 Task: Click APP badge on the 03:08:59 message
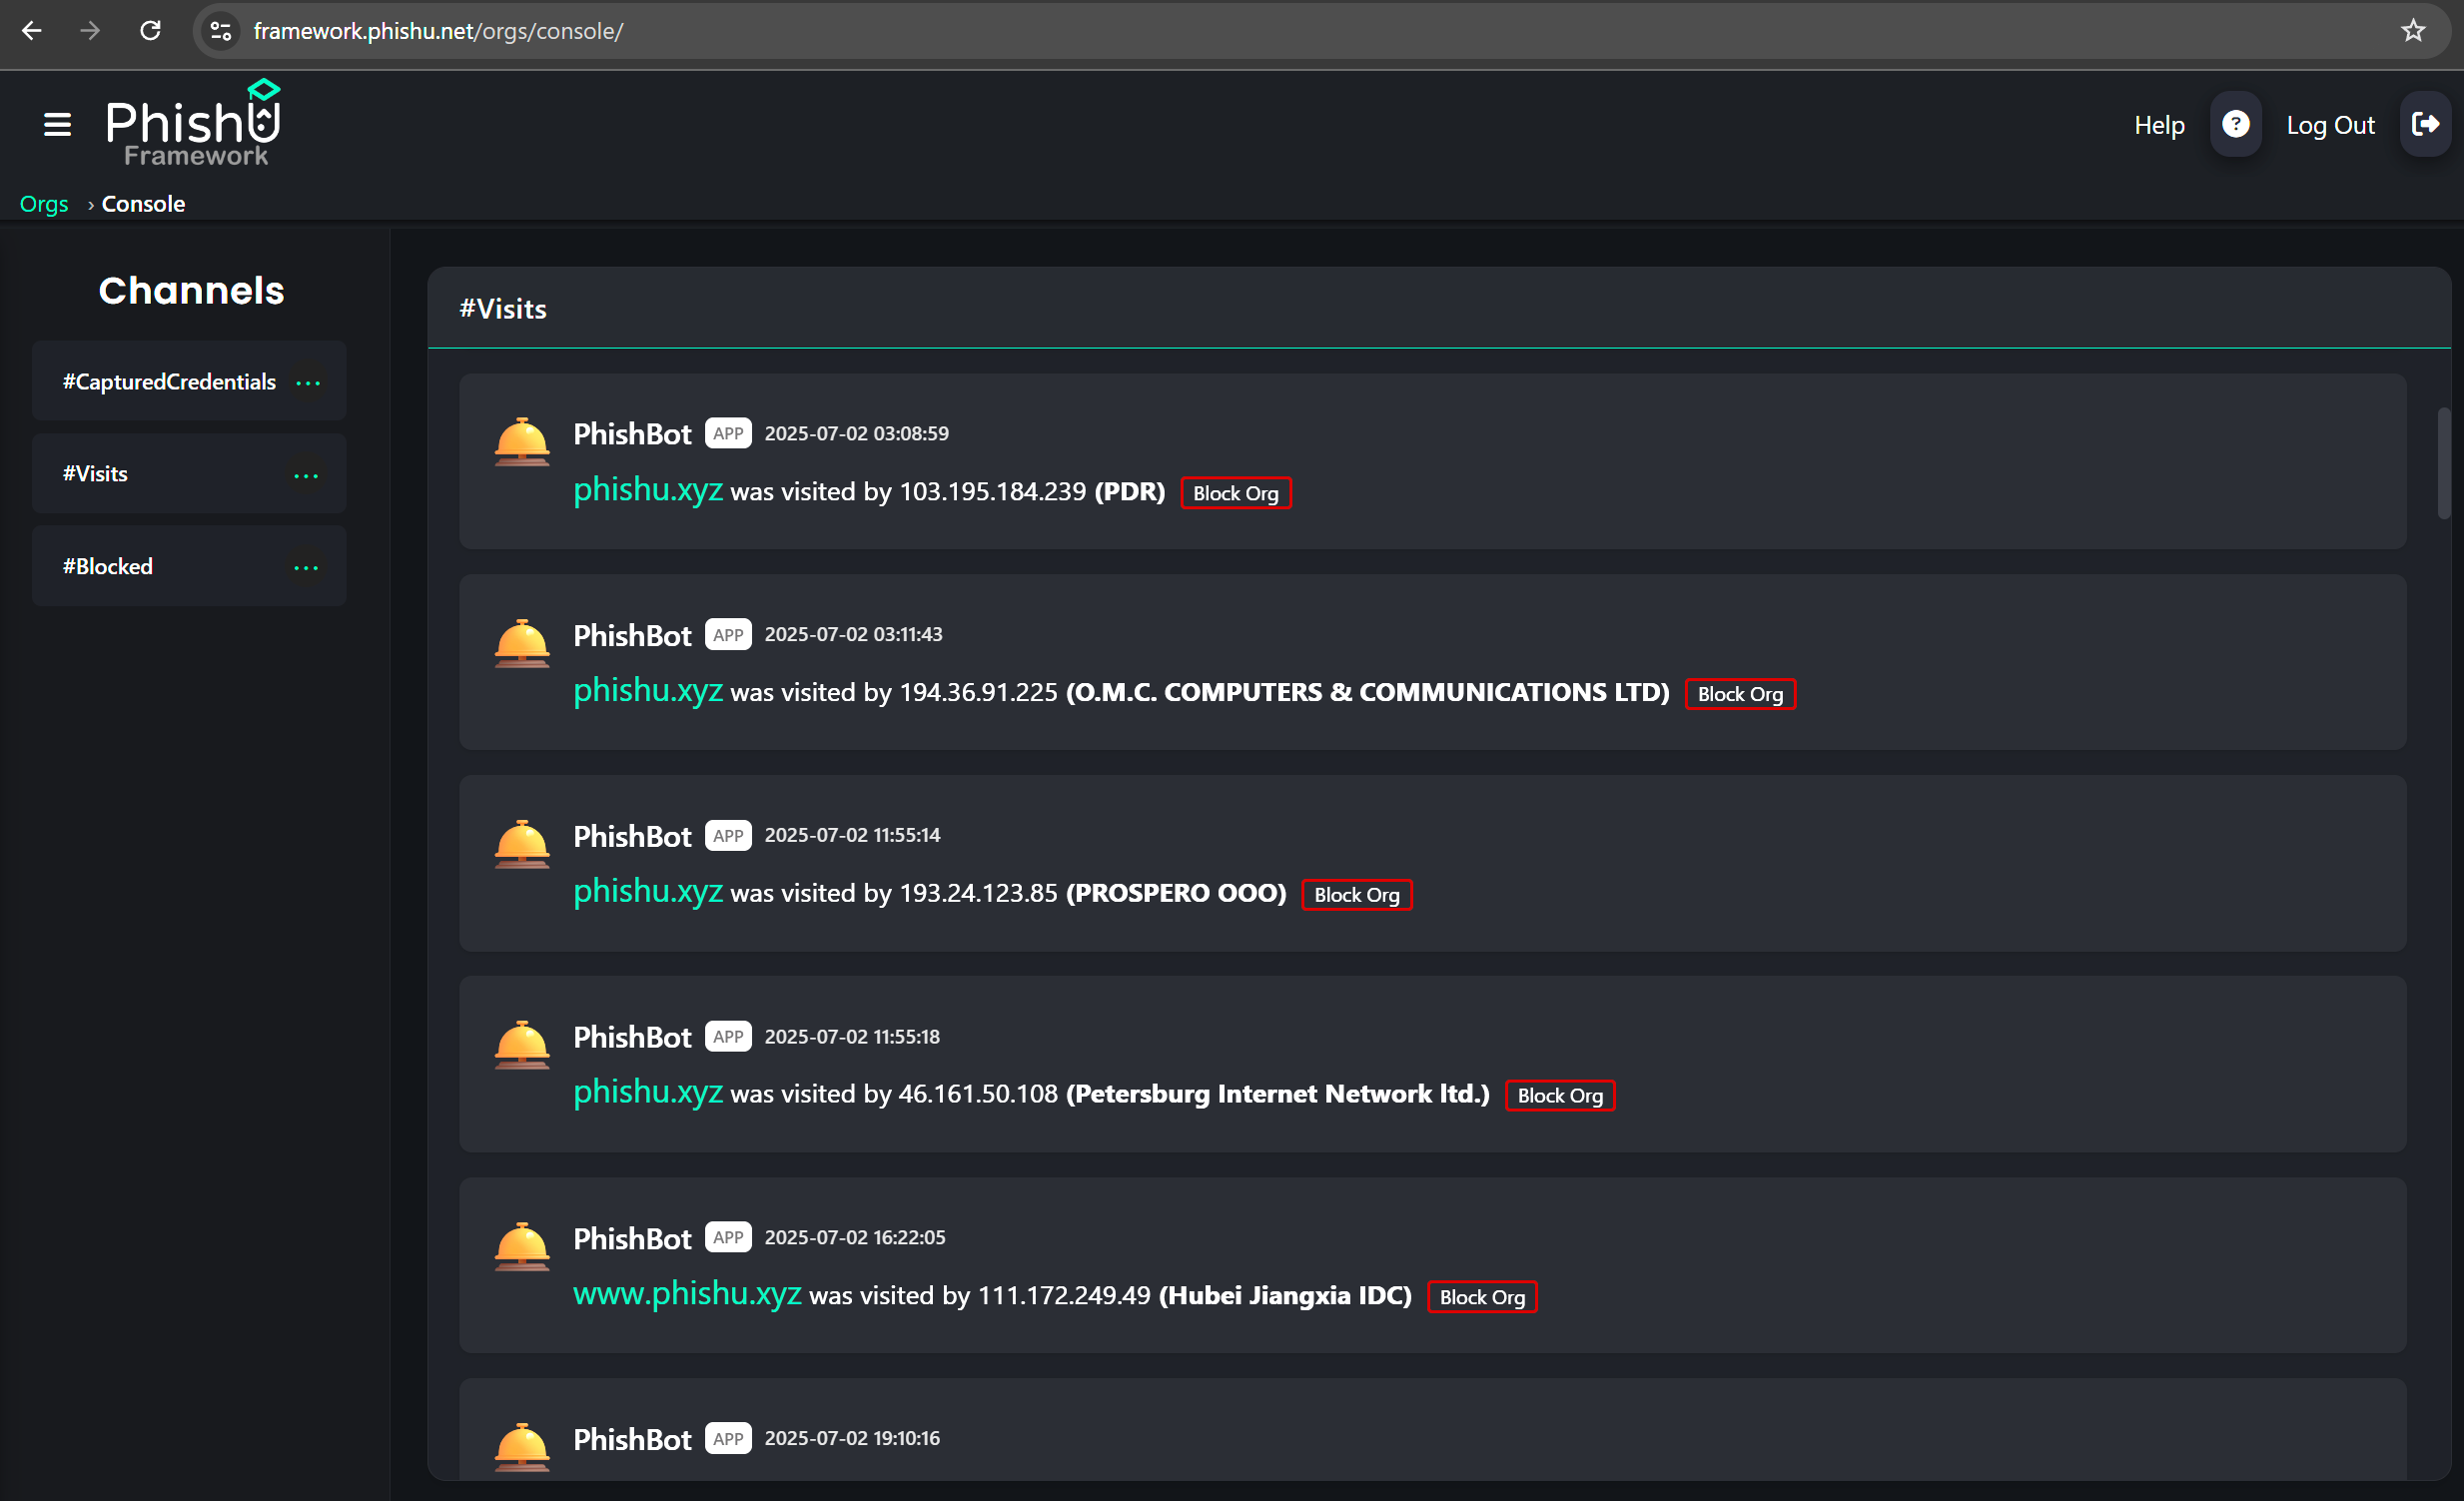pos(728,433)
